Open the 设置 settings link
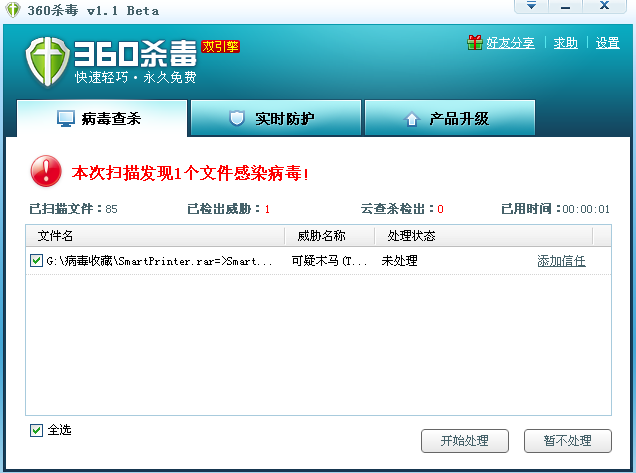The width and height of the screenshot is (636, 473). 607,43
